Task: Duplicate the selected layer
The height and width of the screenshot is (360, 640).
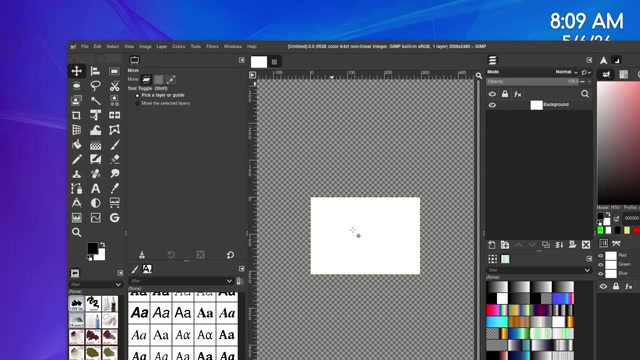Action: 546,245
